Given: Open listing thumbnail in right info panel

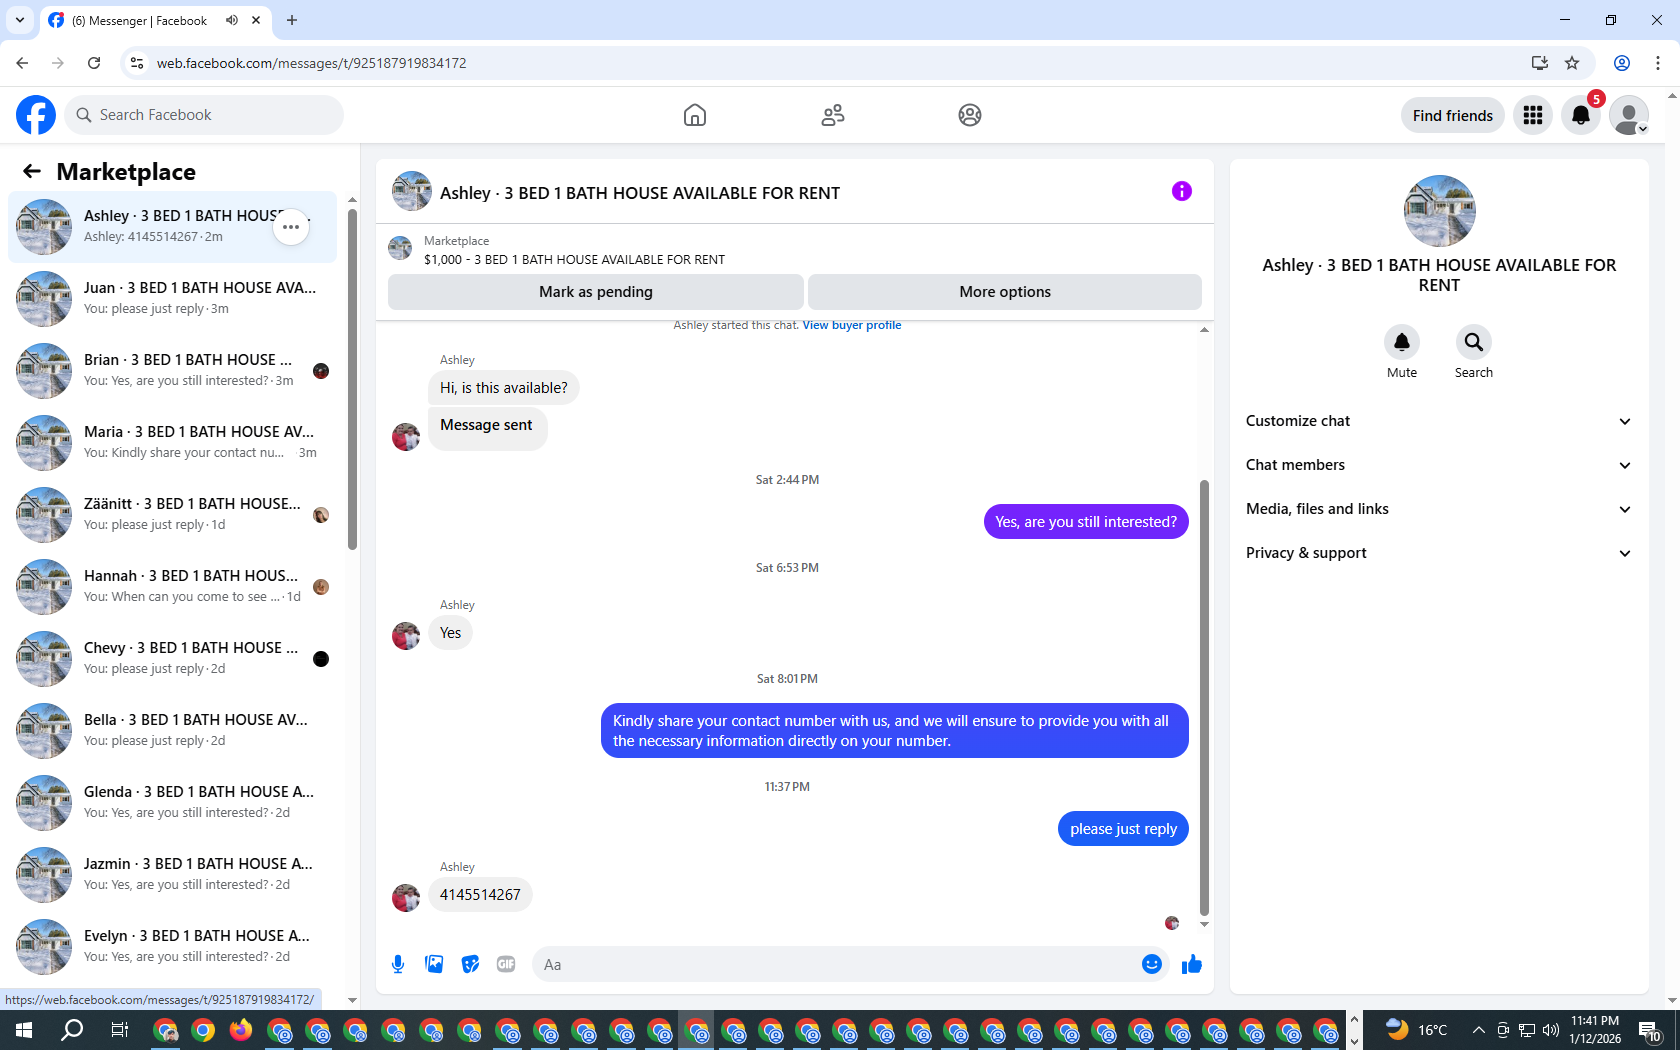Looking at the screenshot, I should pos(1439,211).
